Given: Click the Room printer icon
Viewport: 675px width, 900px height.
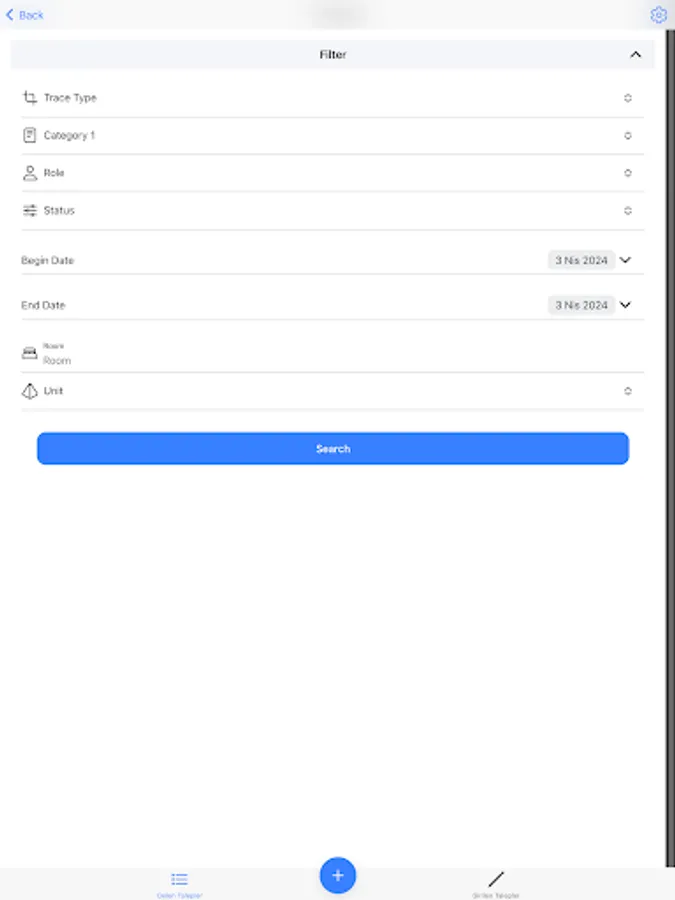Looking at the screenshot, I should (x=28, y=351).
